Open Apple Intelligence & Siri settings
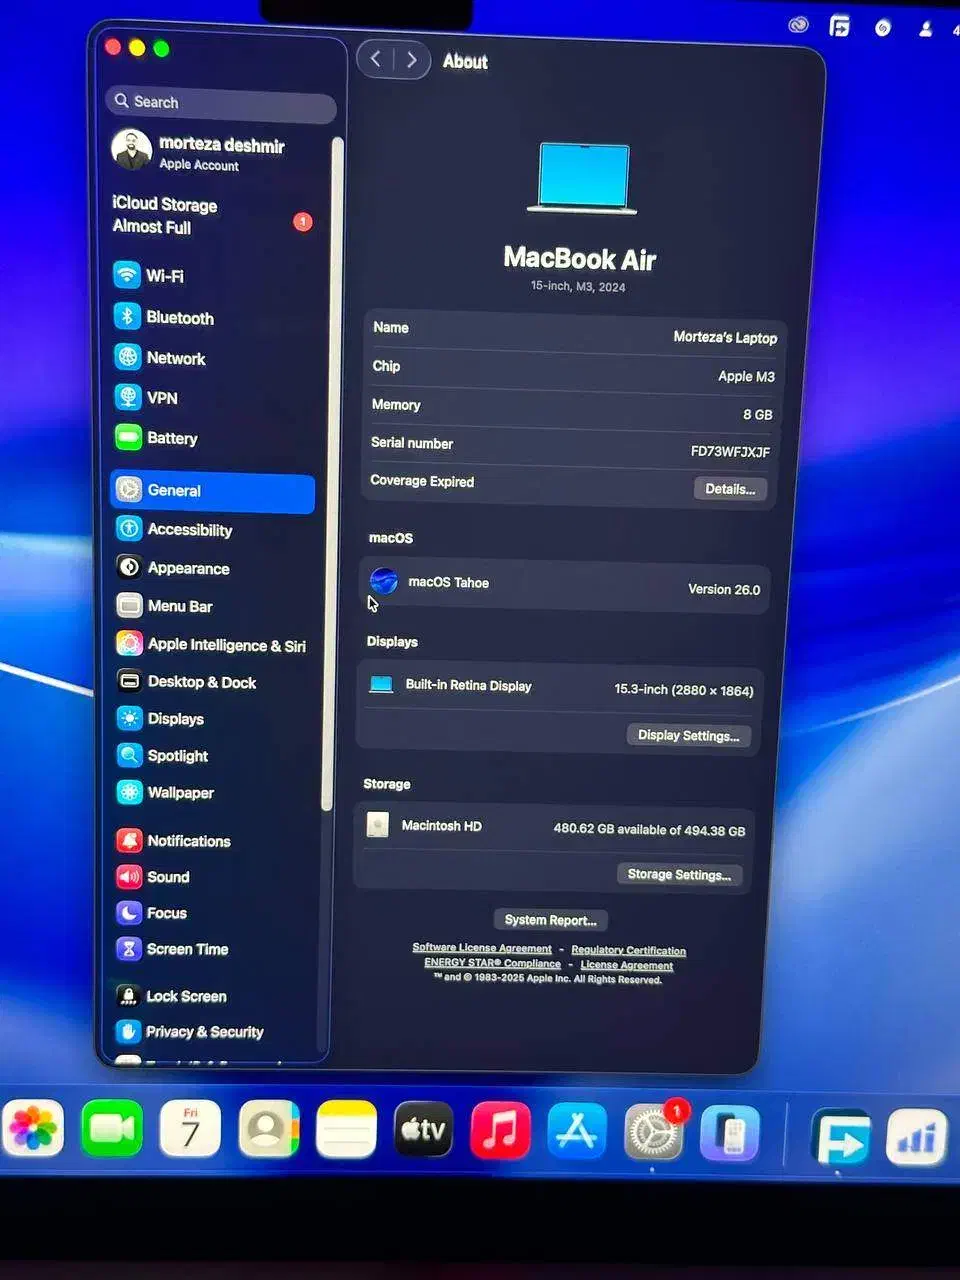This screenshot has height=1280, width=960. click(x=130, y=644)
